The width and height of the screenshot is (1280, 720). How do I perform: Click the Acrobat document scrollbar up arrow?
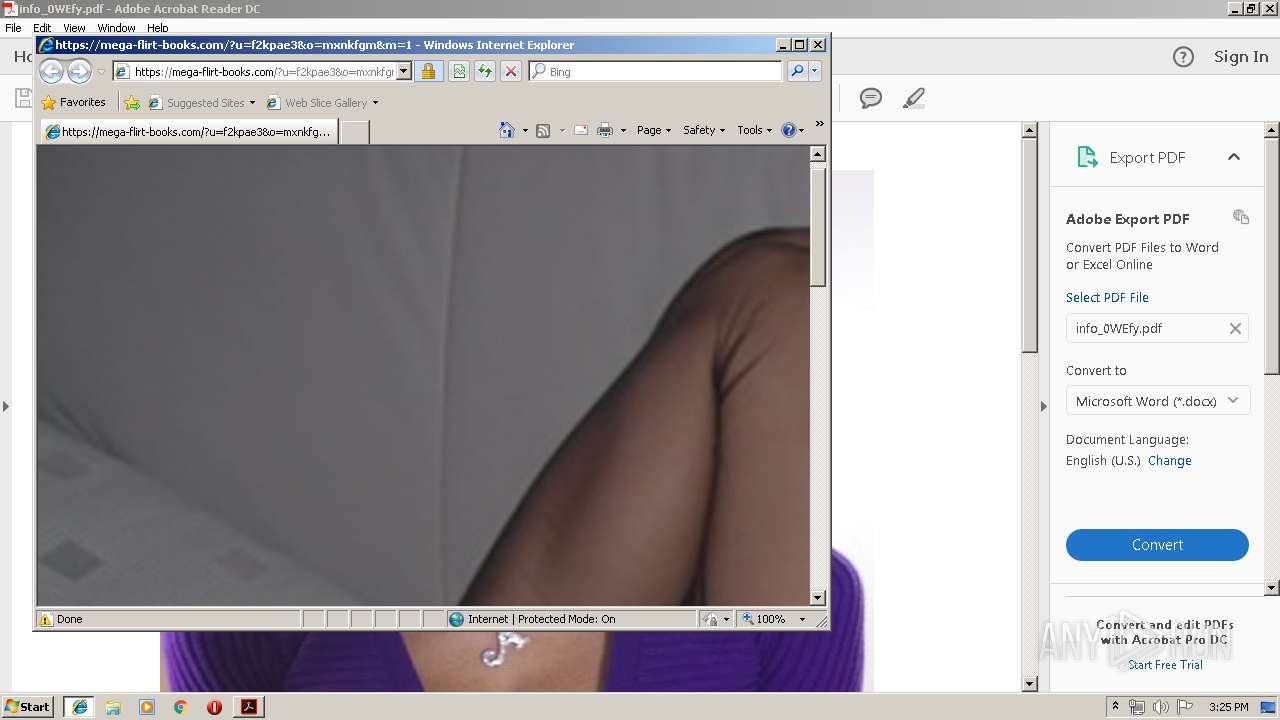(1030, 130)
